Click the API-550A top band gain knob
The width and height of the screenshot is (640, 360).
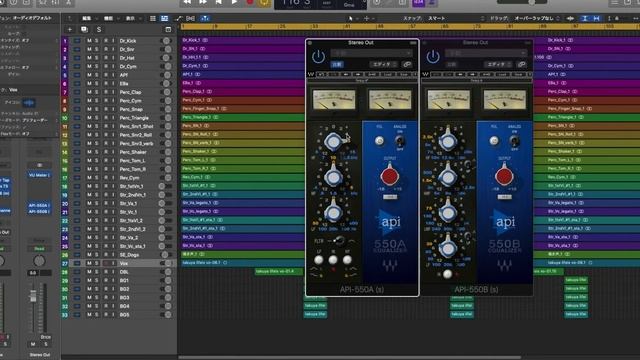pyautogui.click(x=333, y=142)
